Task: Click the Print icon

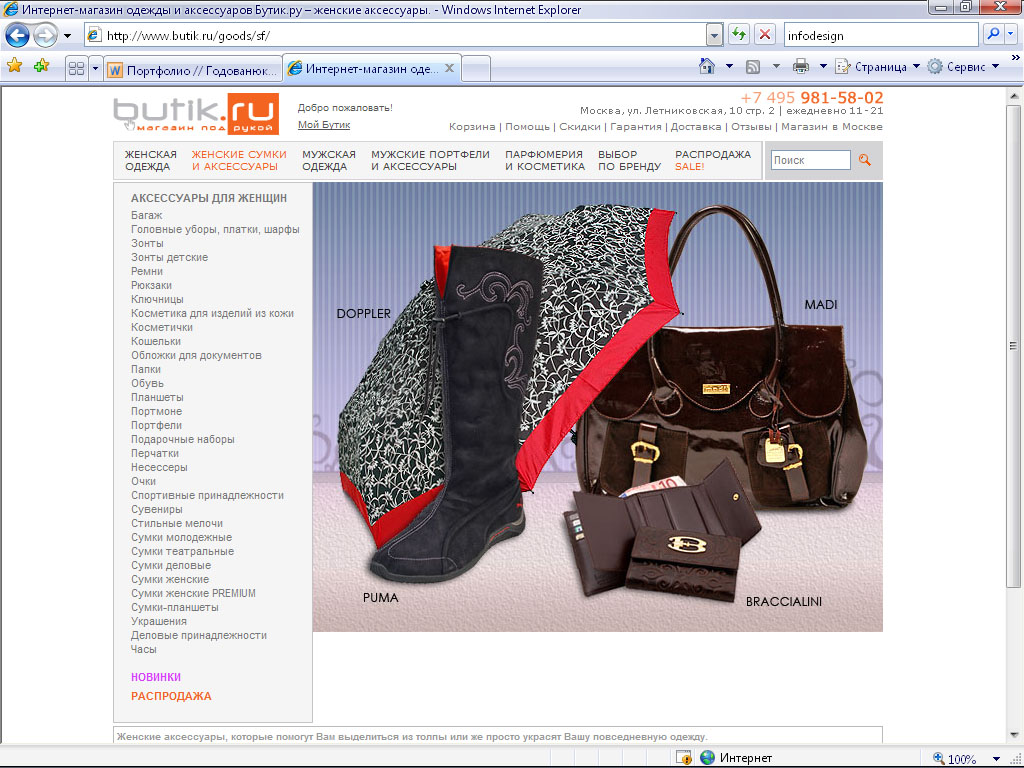Action: (801, 67)
